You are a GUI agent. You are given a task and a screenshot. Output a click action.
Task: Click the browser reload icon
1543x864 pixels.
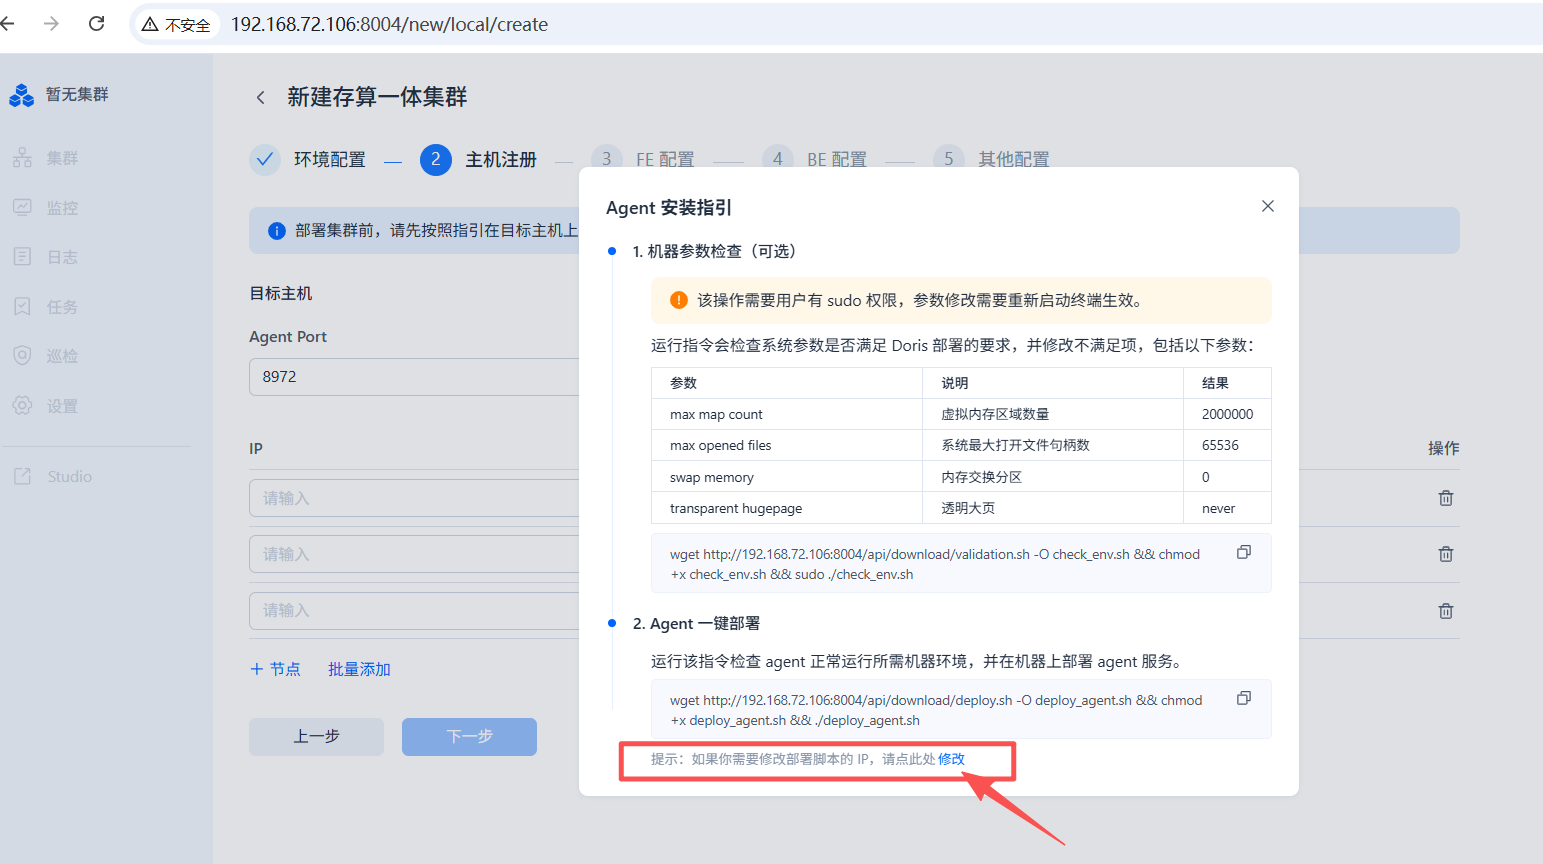tap(97, 24)
